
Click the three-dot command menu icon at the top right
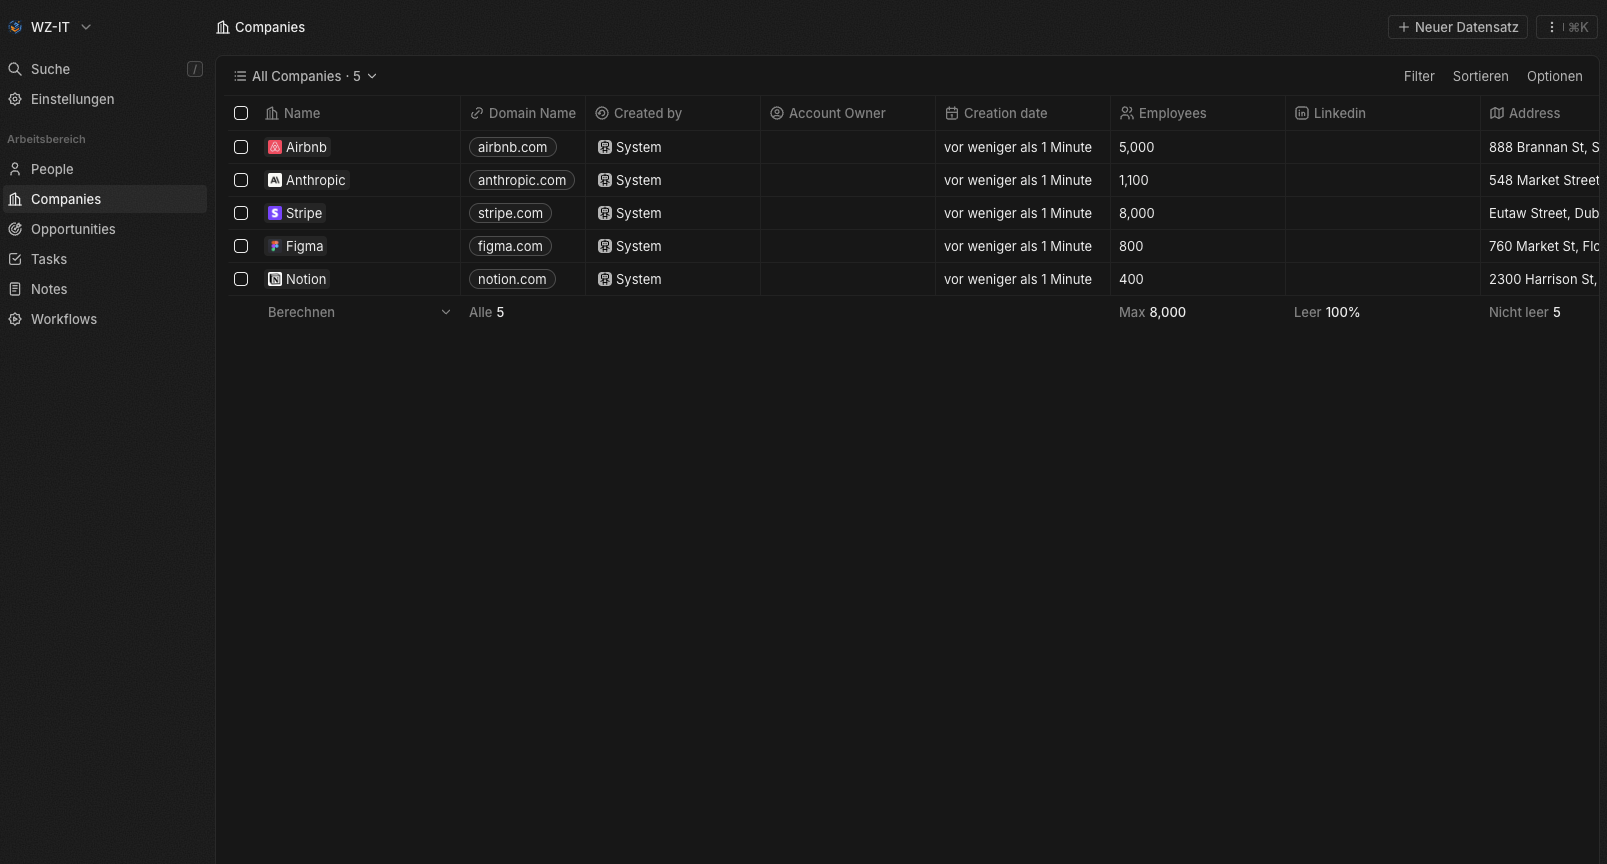pyautogui.click(x=1552, y=27)
